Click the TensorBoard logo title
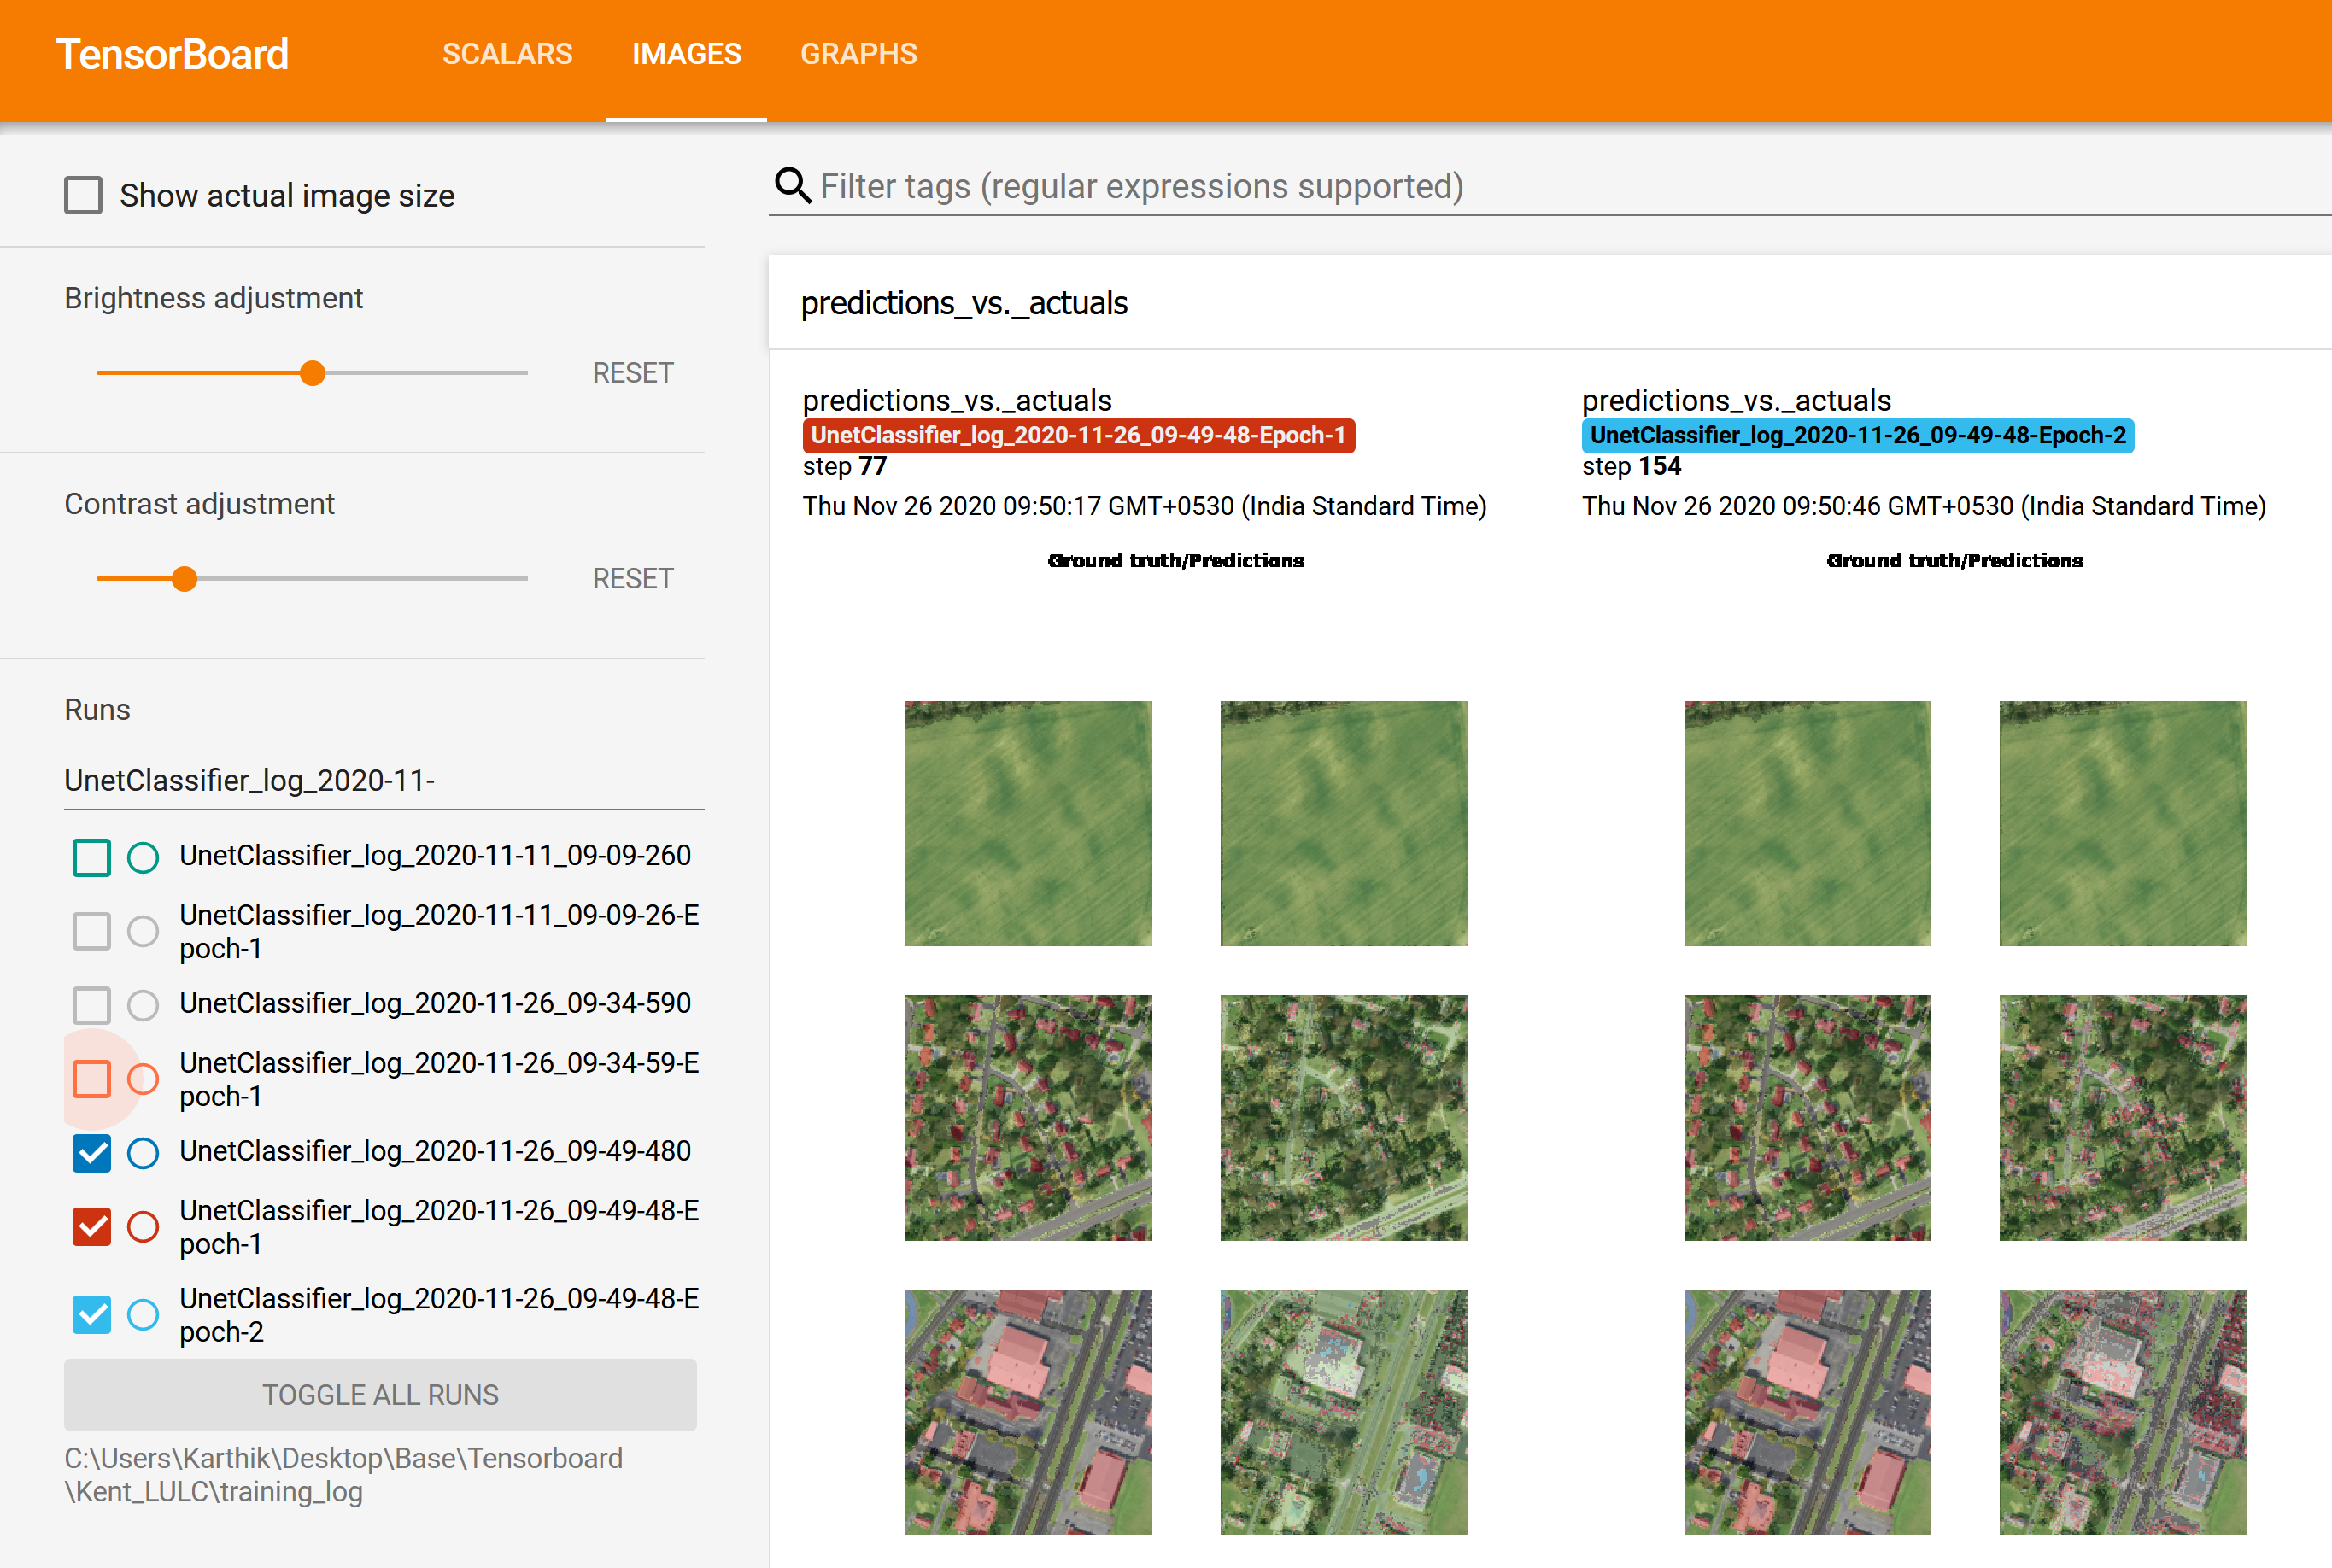2332x1568 pixels. [172, 54]
